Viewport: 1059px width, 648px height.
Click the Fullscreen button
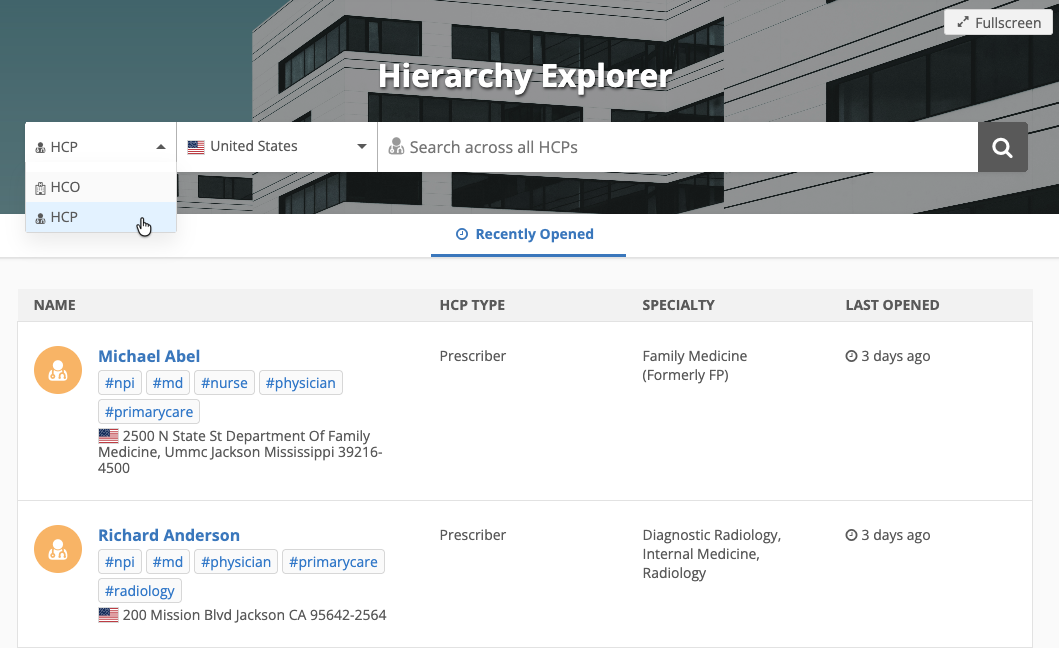[x=998, y=23]
